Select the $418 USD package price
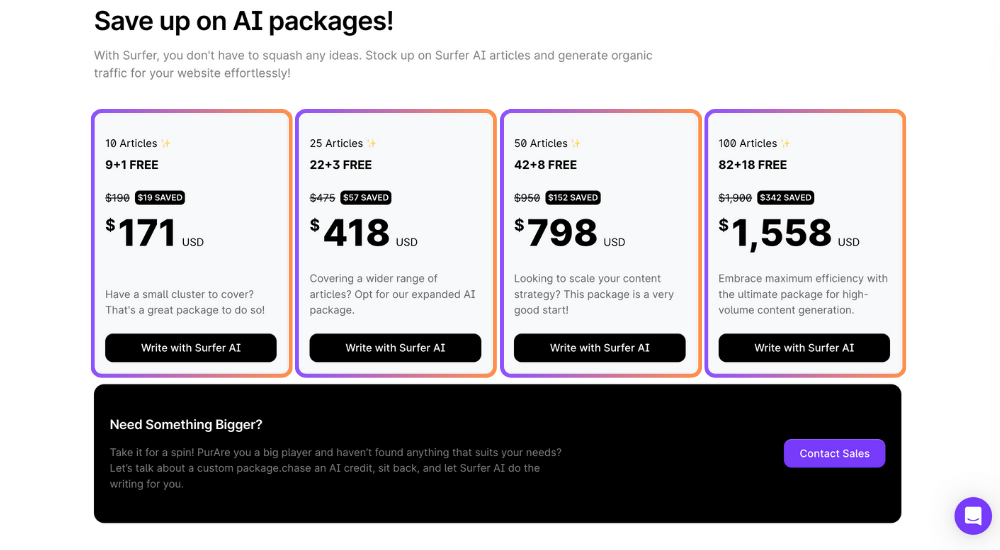This screenshot has height=550, width=1000. tap(364, 233)
